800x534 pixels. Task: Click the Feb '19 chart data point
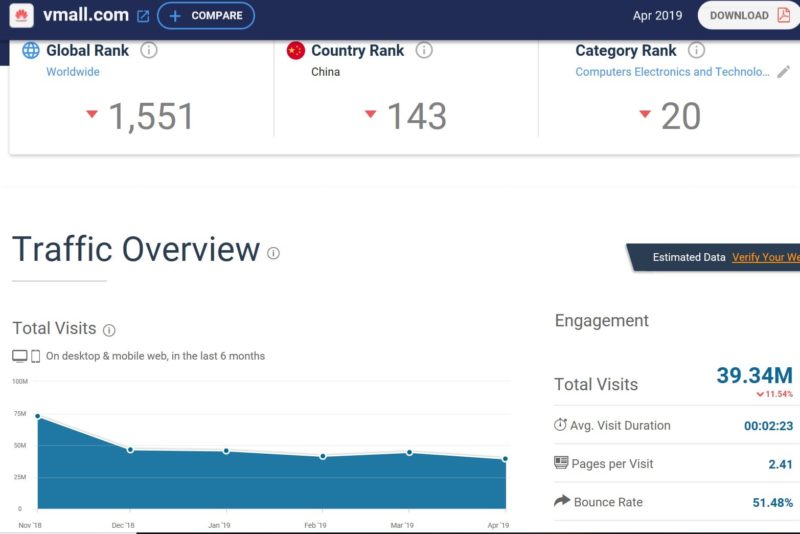click(x=323, y=456)
